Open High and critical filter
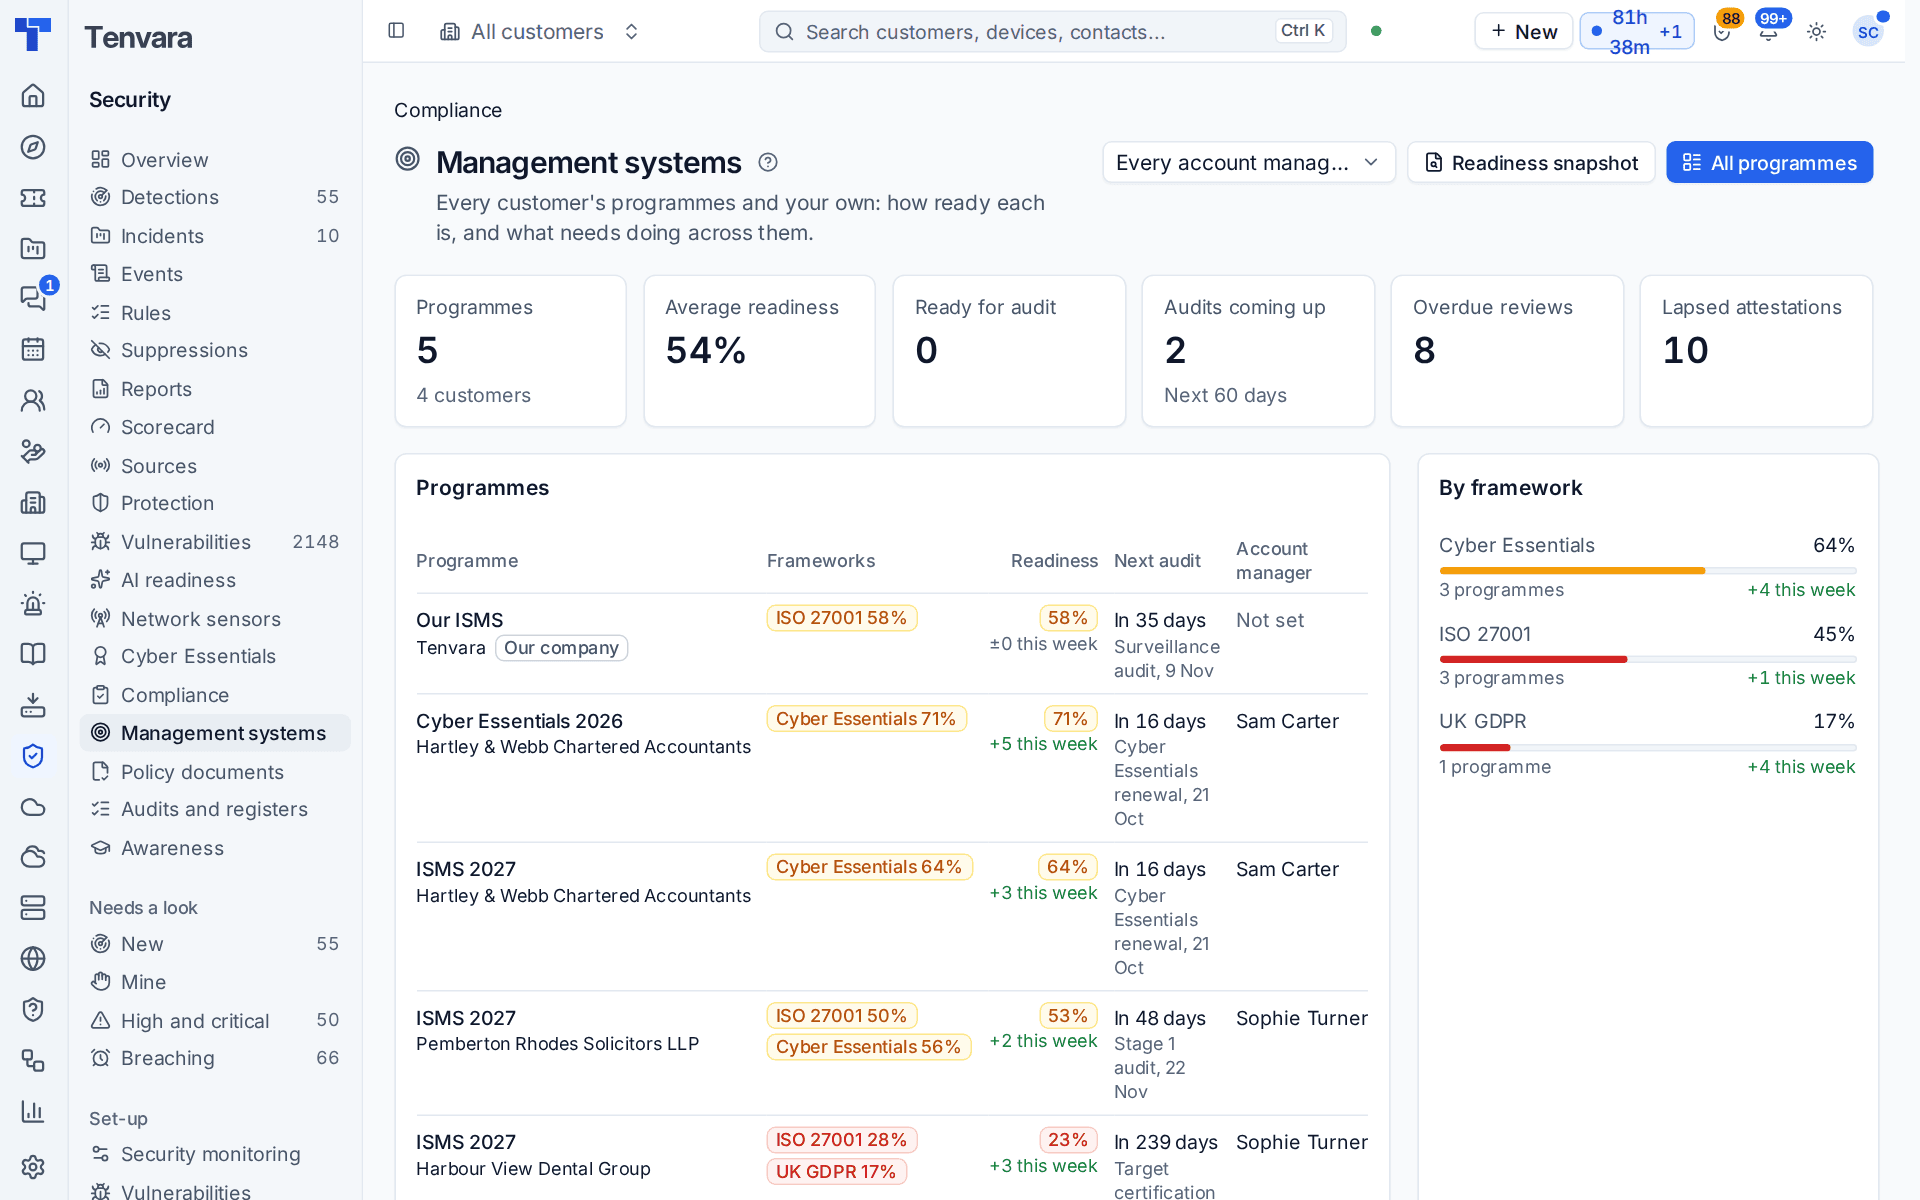The width and height of the screenshot is (1920, 1200). pyautogui.click(x=215, y=1021)
